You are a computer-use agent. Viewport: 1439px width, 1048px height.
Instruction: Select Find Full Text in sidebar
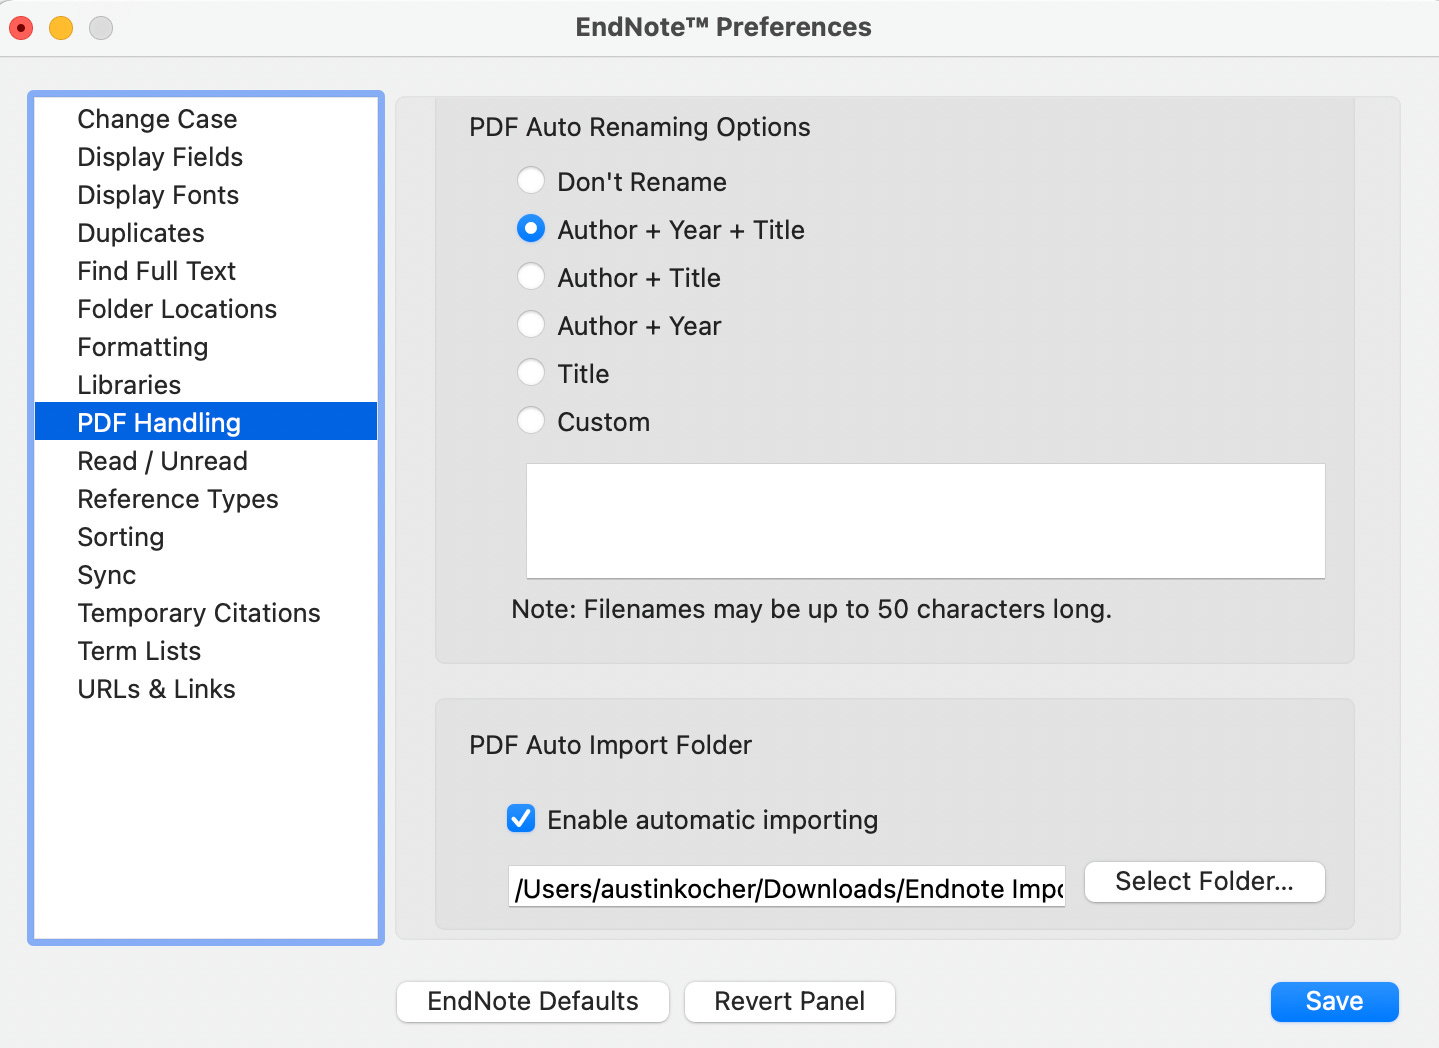coord(206,271)
